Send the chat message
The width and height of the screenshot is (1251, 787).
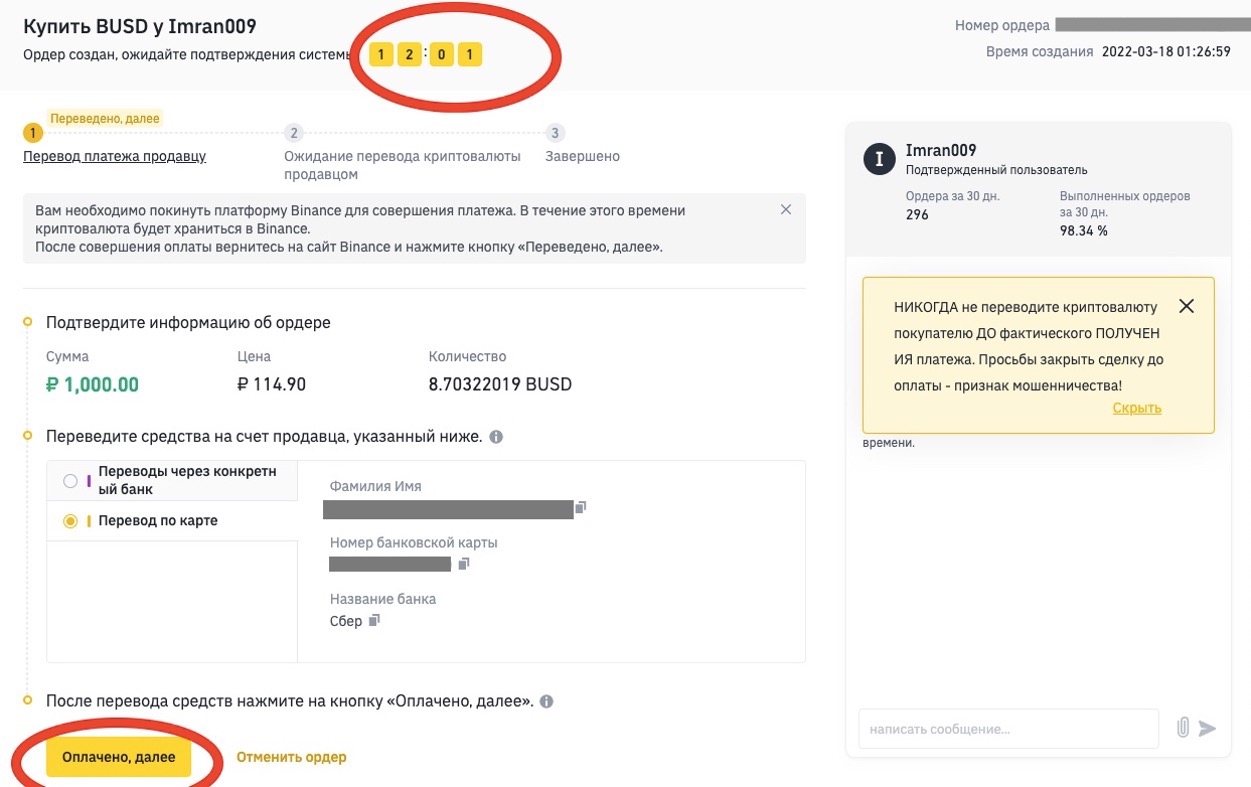click(x=1208, y=728)
